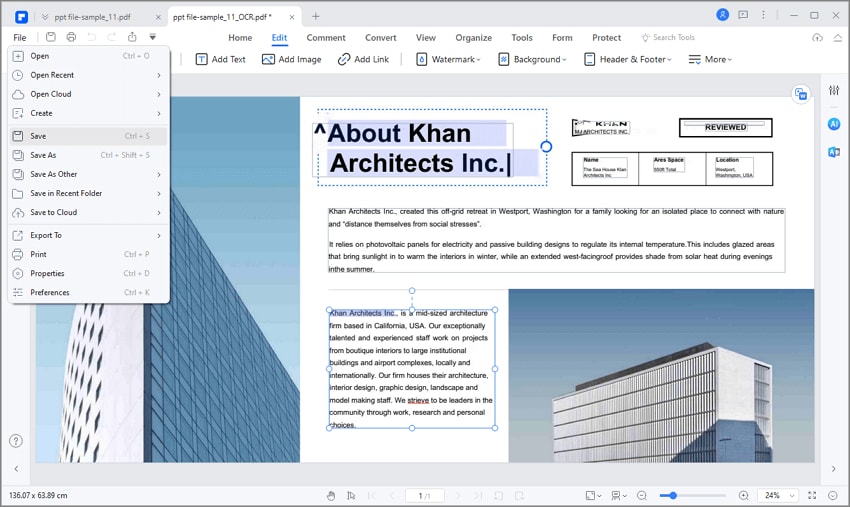Open the quick access toolbar customize arrow
Viewport: 850px width, 507px height.
click(x=153, y=37)
